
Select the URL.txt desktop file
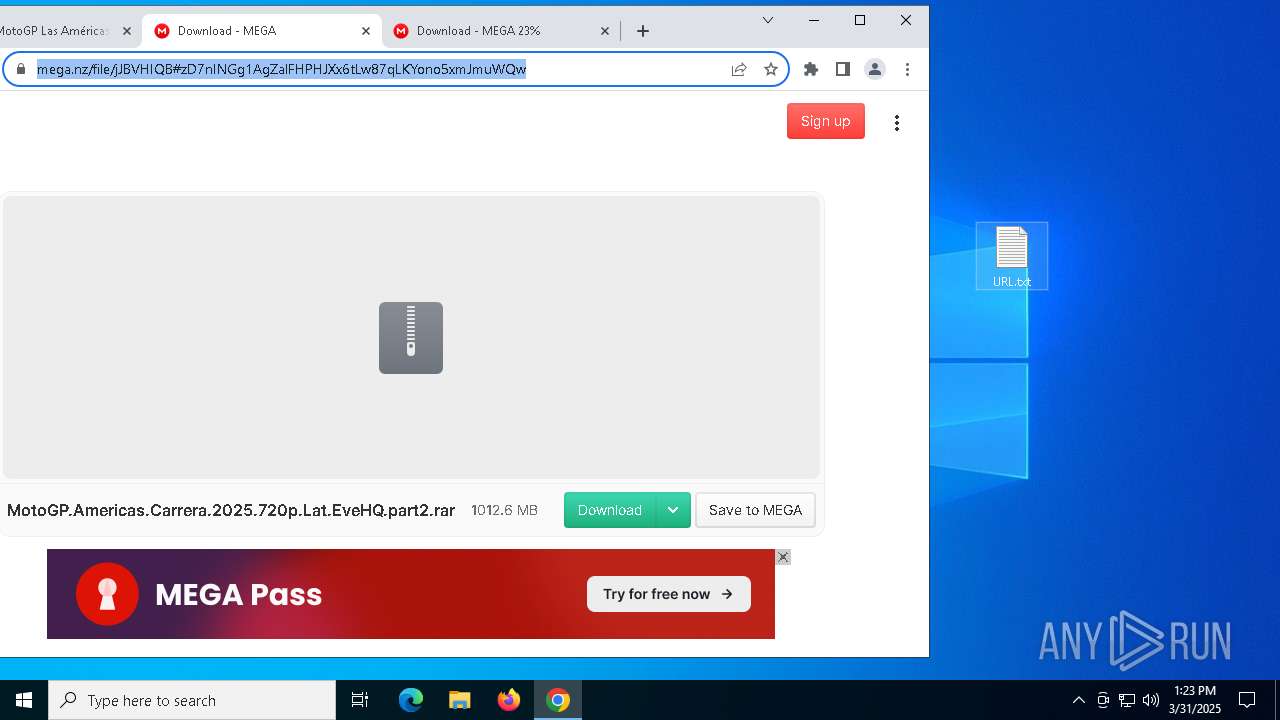tap(1012, 257)
